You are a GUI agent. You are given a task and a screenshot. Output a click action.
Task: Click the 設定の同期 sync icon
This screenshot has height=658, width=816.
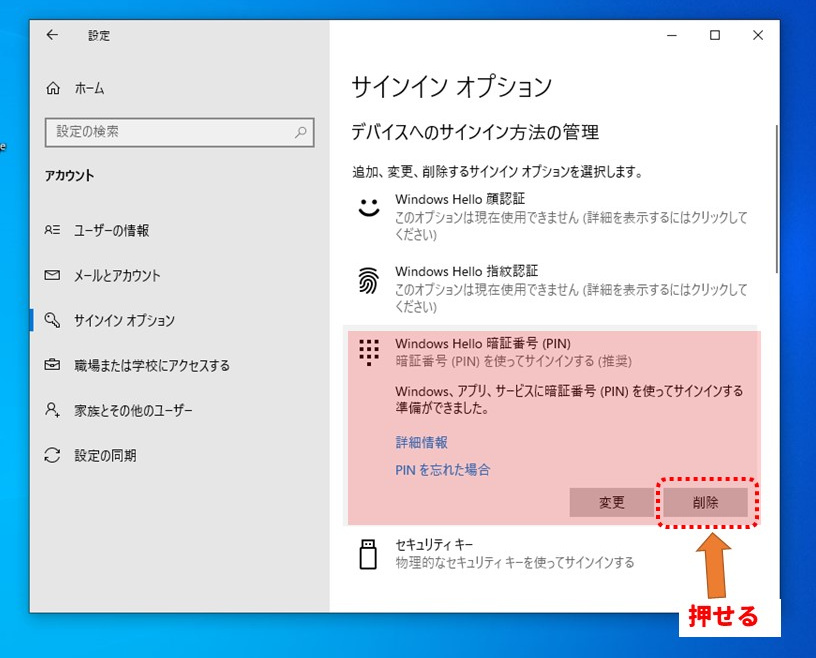pyautogui.click(x=53, y=455)
